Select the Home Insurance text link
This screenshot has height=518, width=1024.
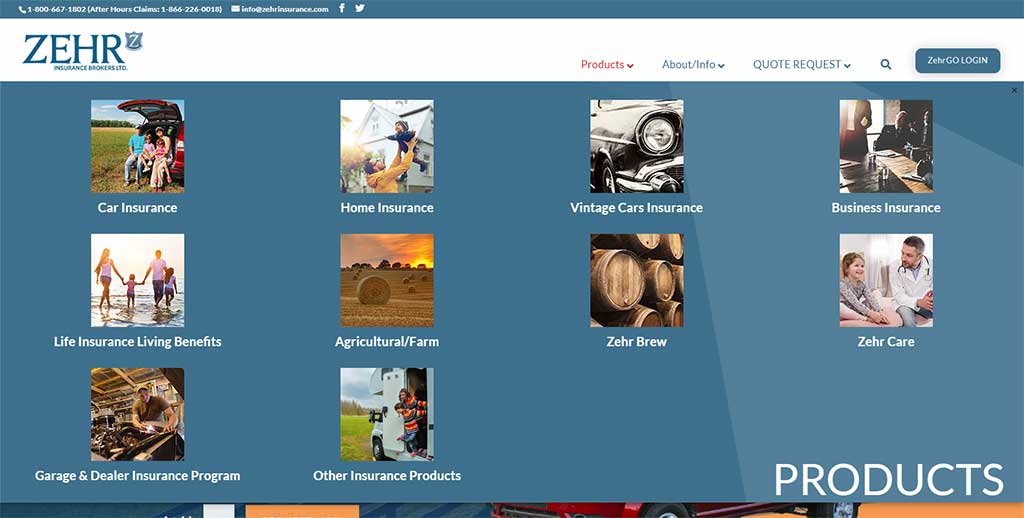point(387,208)
